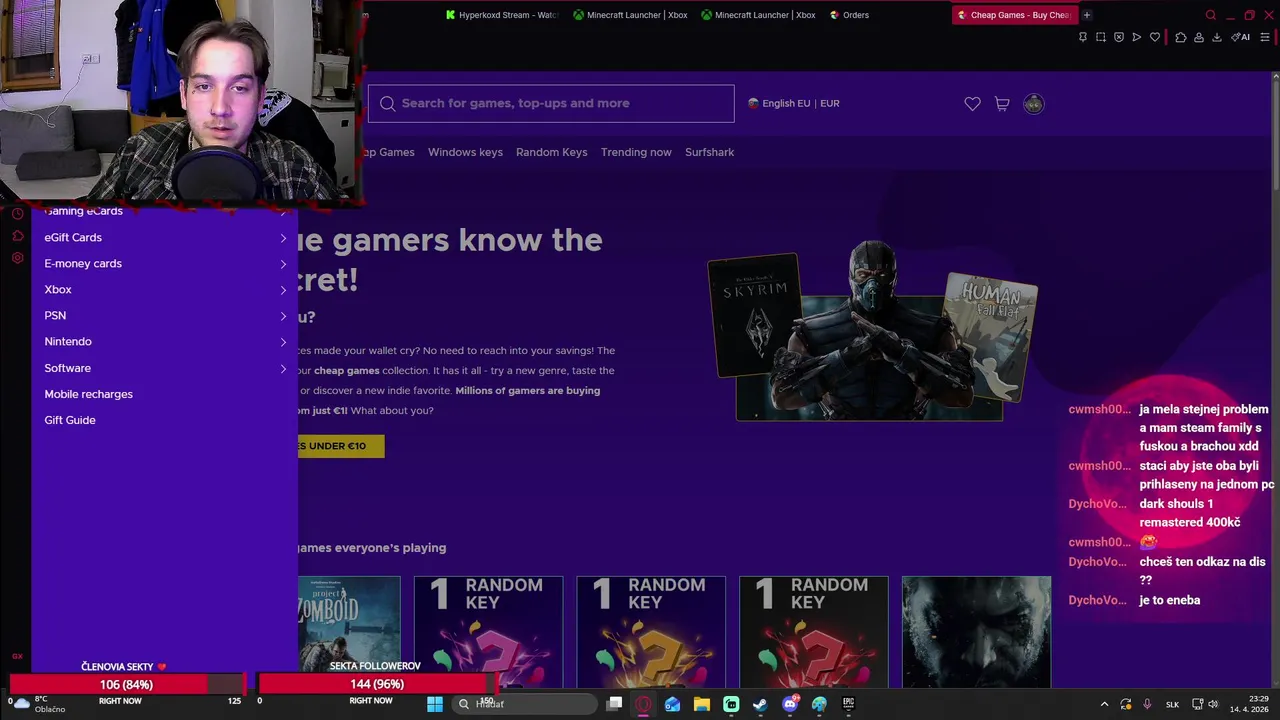The height and width of the screenshot is (720, 1280).
Task: Click the pinboard pin icon in browser toolbar
Action: pos(1083,37)
